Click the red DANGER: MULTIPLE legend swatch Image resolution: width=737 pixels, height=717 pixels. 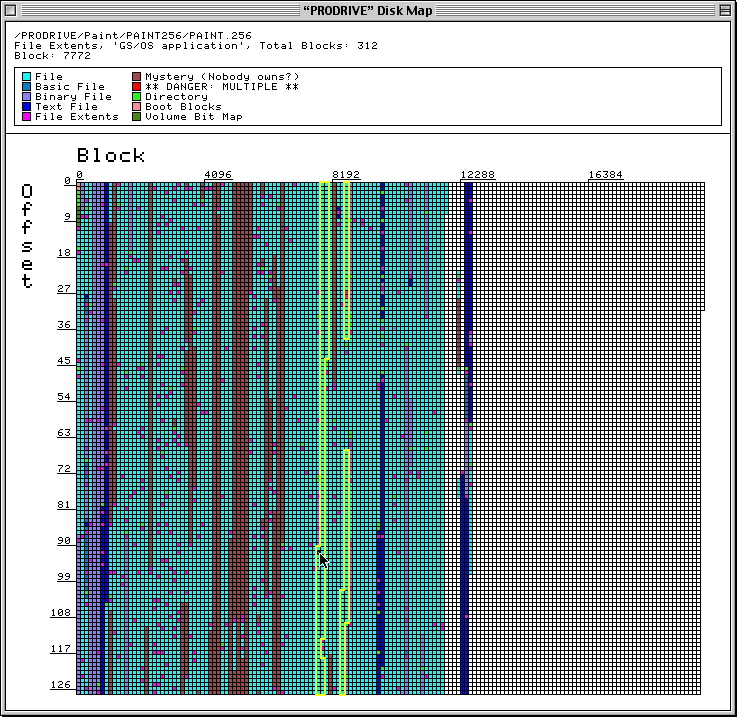pos(137,87)
